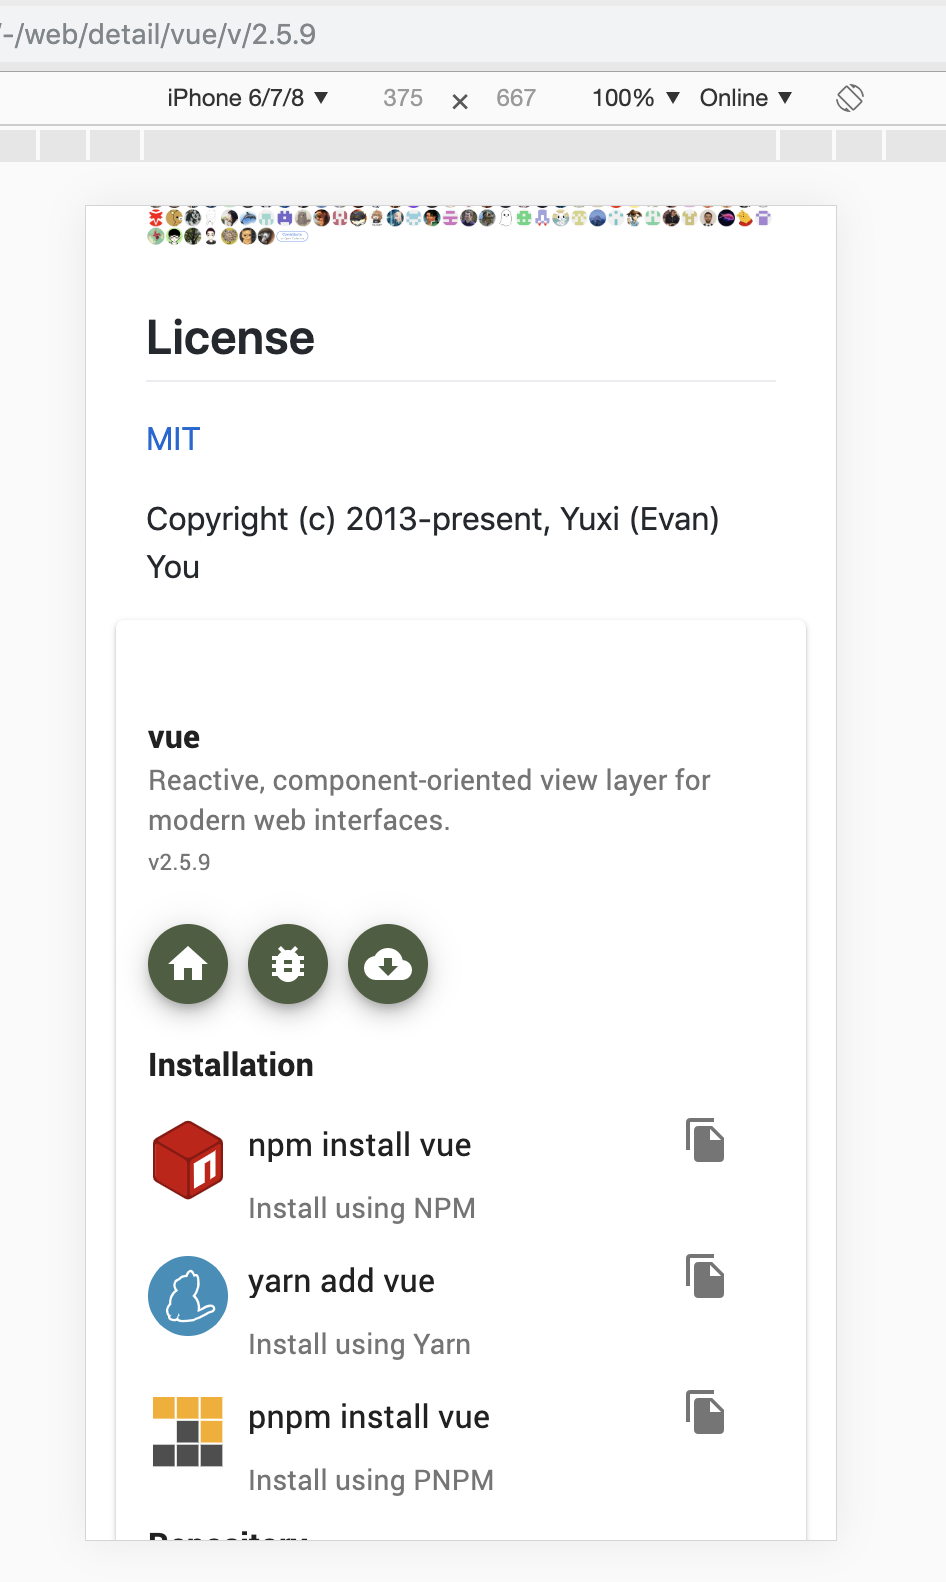
Task: Click the 'vue' package title
Action: click(x=174, y=737)
